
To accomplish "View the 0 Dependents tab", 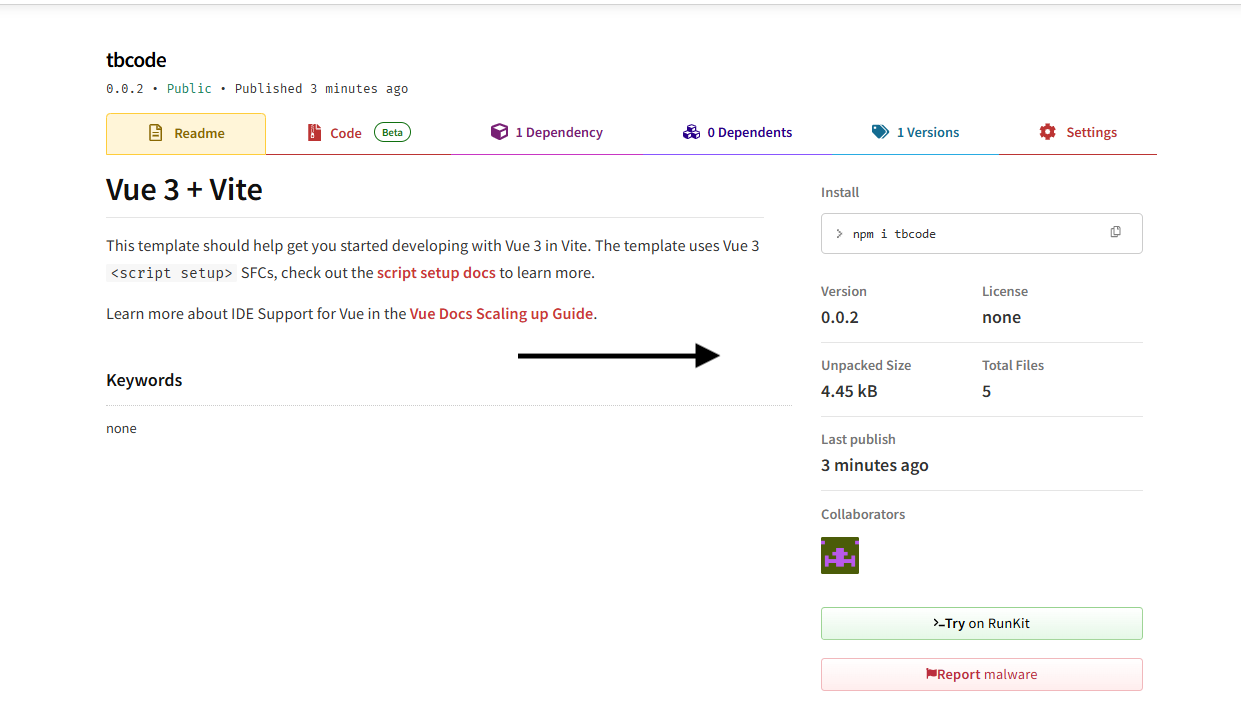I will click(749, 132).
